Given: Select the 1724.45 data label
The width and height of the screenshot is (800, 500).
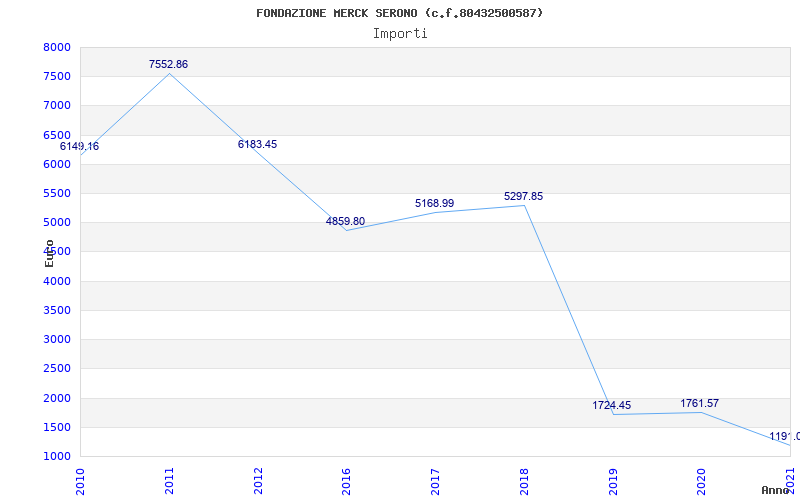Looking at the screenshot, I should click(x=612, y=406).
